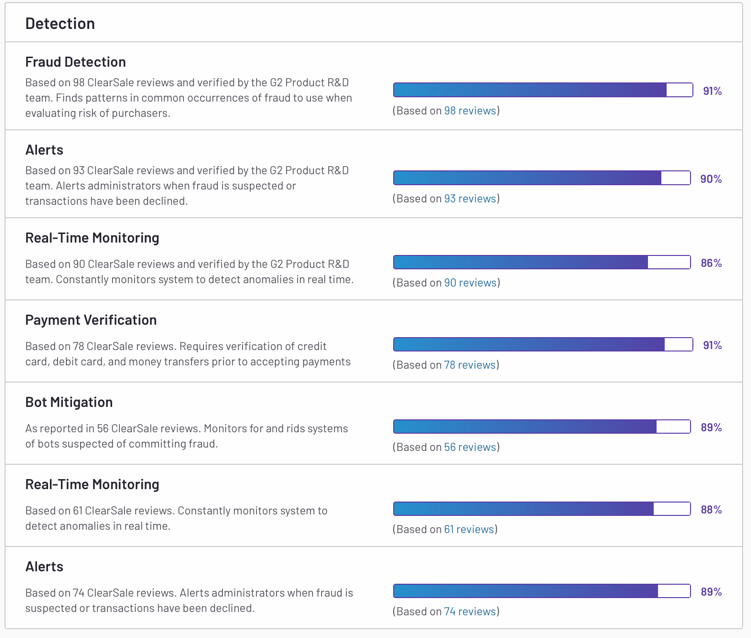Click the 74 reviews link
The width and height of the screenshot is (751, 638).
tap(470, 611)
